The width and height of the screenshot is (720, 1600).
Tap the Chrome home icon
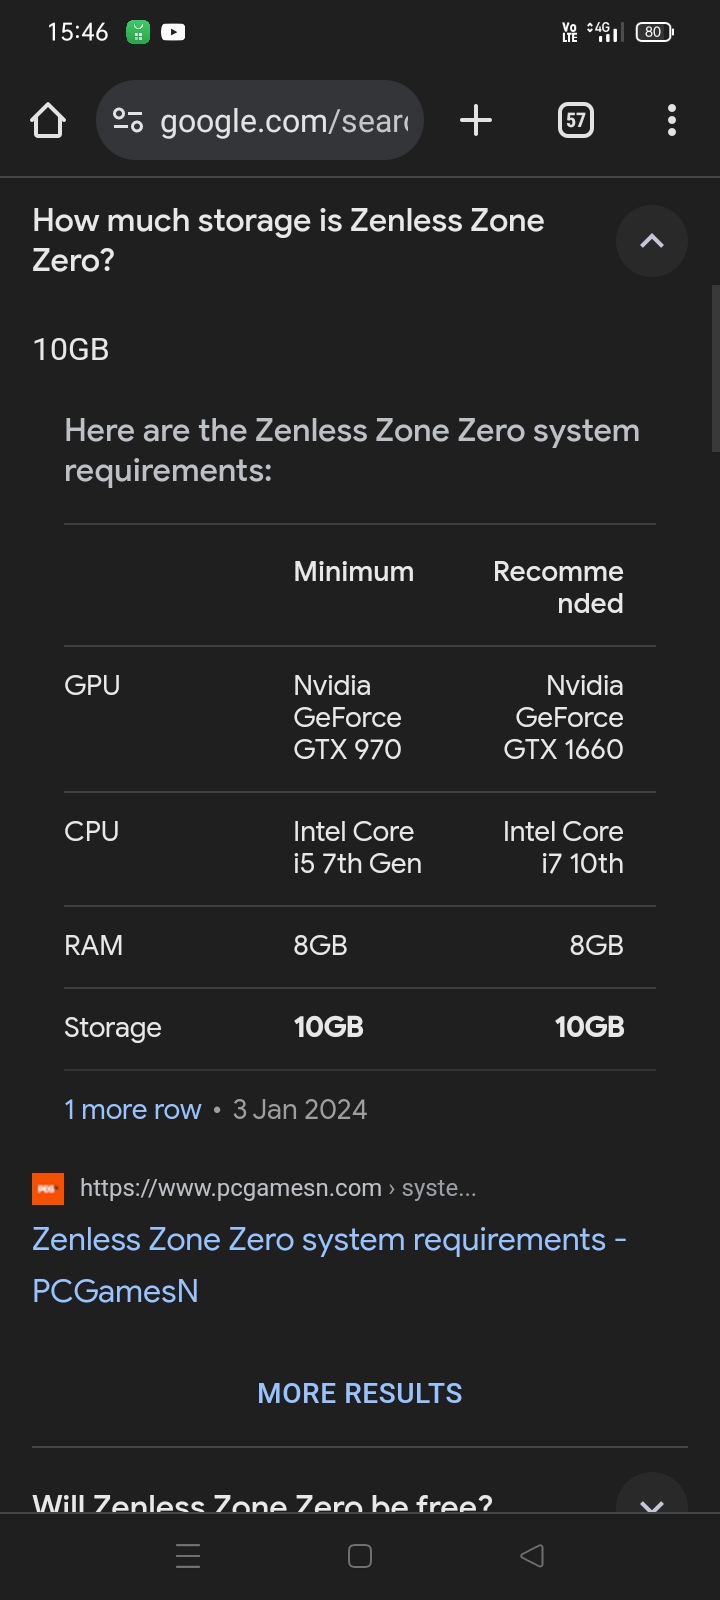pyautogui.click(x=48, y=121)
